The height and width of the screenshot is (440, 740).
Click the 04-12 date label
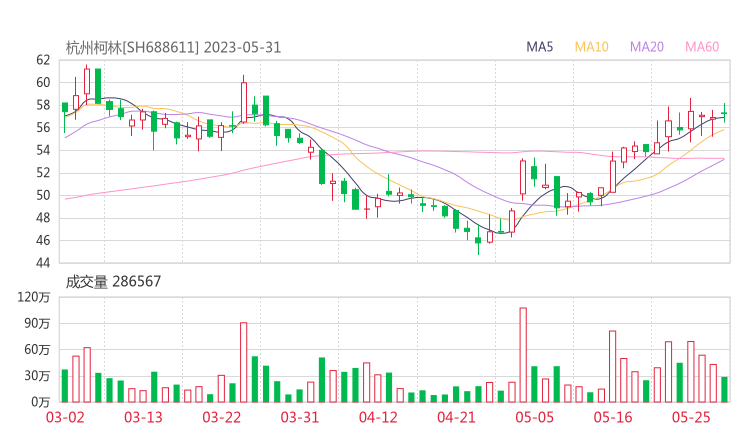378,417
